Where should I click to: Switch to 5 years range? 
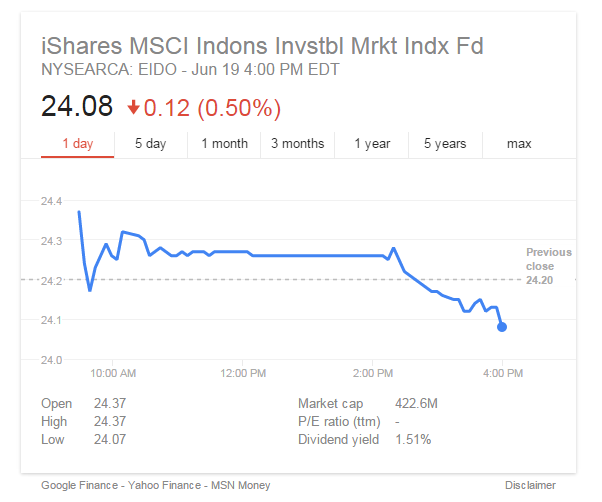point(445,144)
